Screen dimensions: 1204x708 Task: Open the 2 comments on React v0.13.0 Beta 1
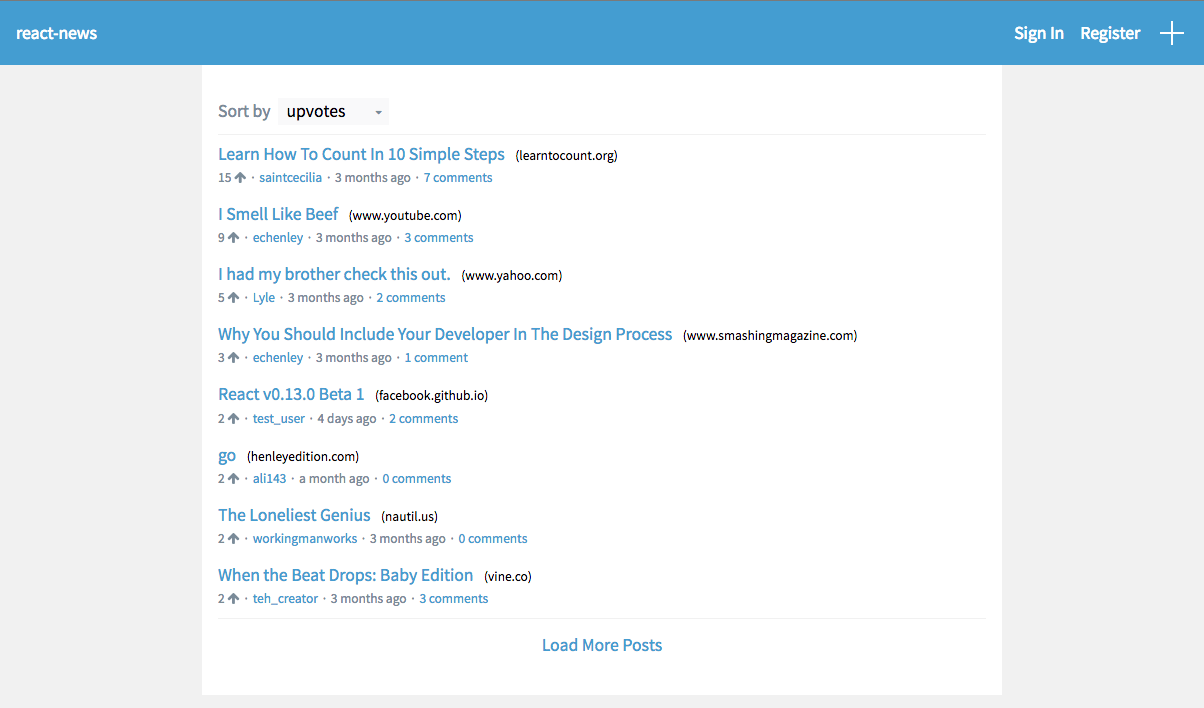423,418
